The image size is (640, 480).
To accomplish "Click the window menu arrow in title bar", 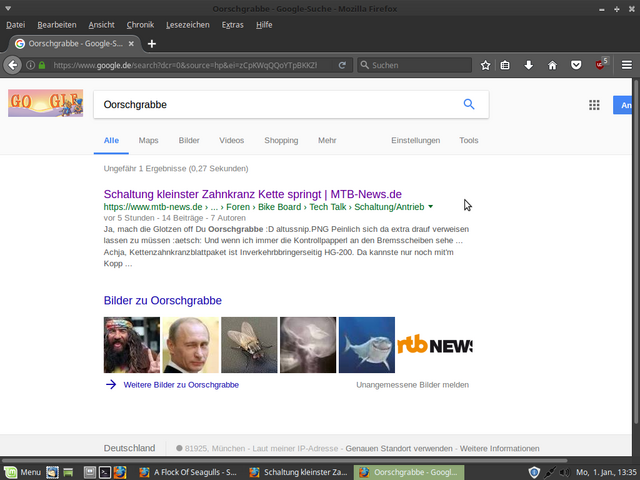I will click(x=8, y=8).
